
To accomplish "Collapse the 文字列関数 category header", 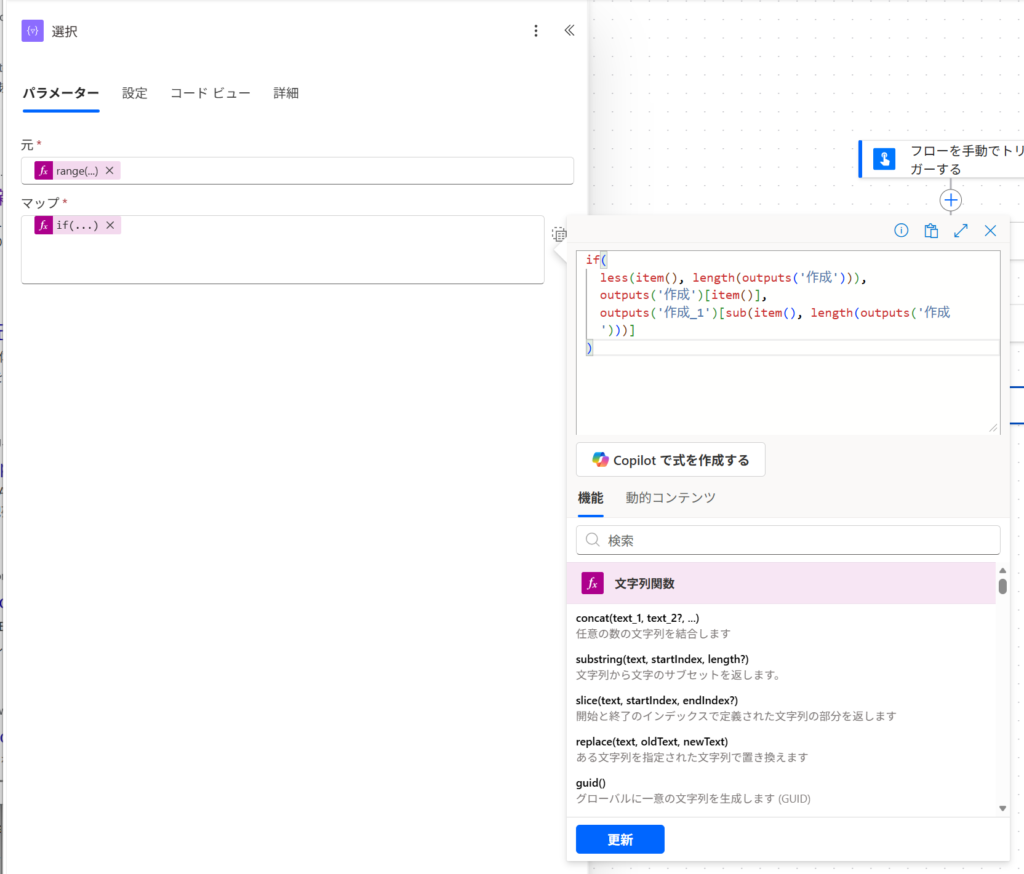I will (x=780, y=583).
